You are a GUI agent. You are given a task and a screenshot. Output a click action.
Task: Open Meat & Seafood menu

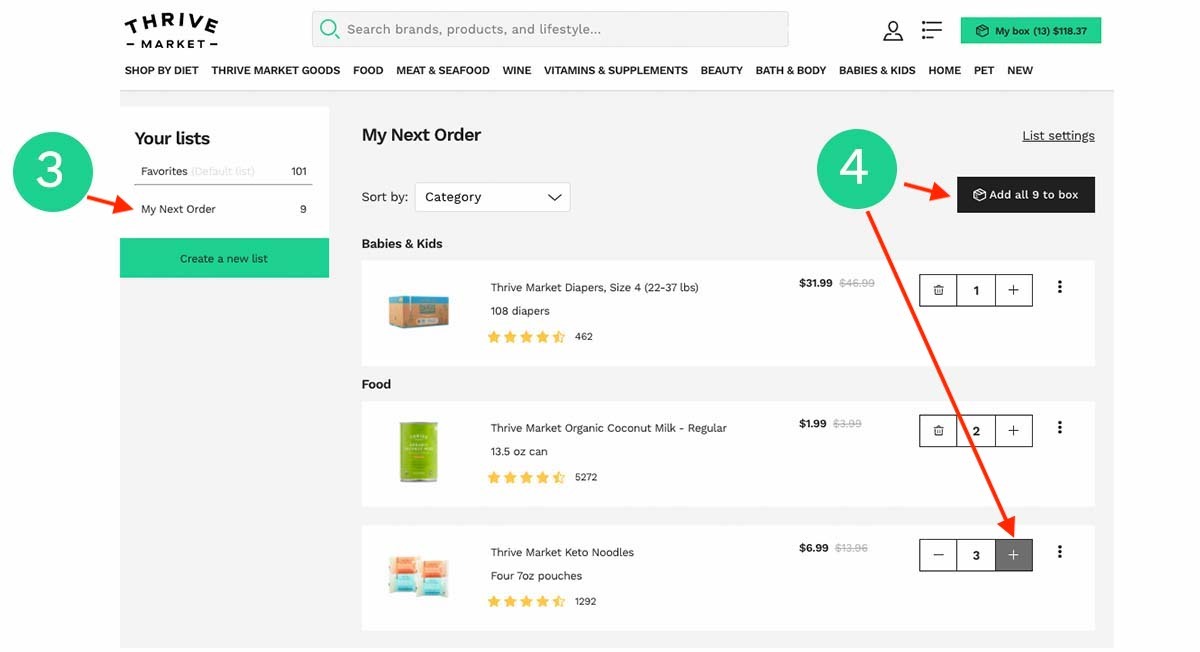click(x=443, y=70)
